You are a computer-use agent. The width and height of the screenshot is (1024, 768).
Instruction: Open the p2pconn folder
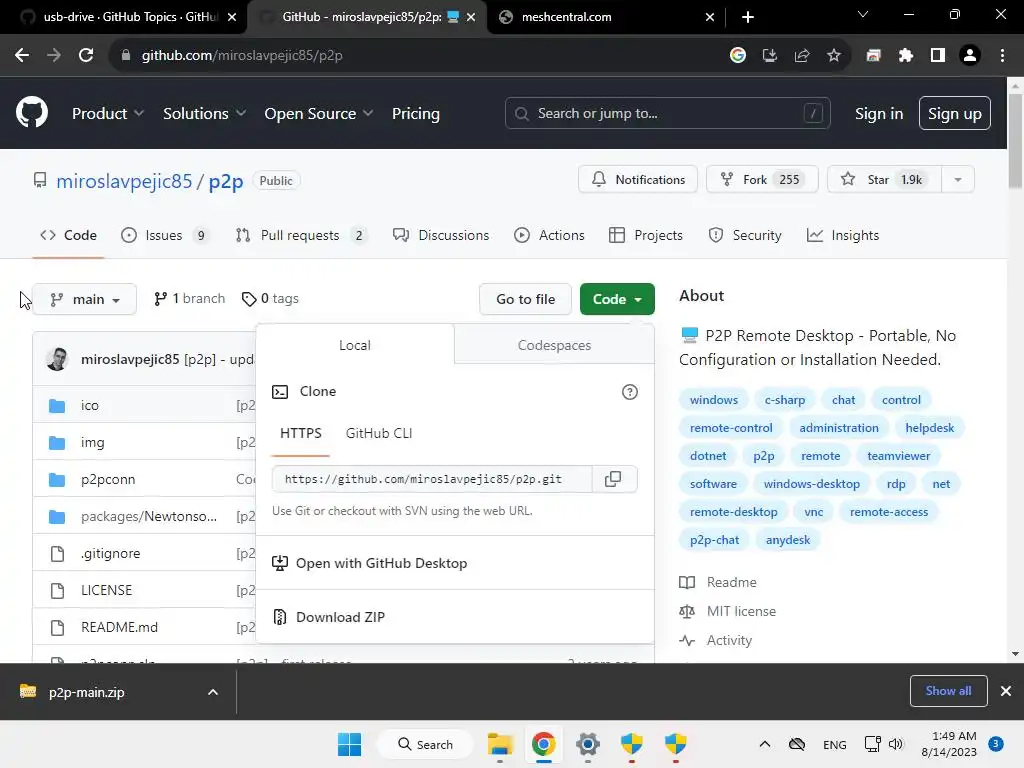(108, 479)
